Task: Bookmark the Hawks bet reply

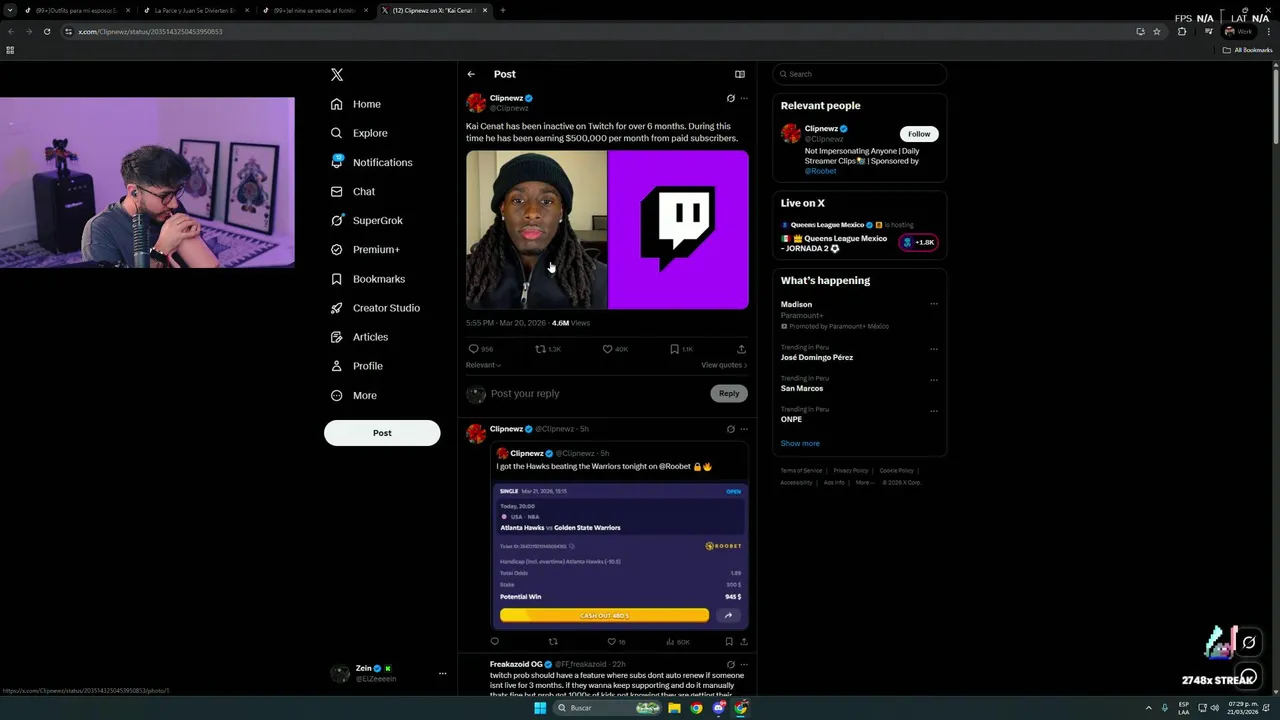Action: coord(729,641)
